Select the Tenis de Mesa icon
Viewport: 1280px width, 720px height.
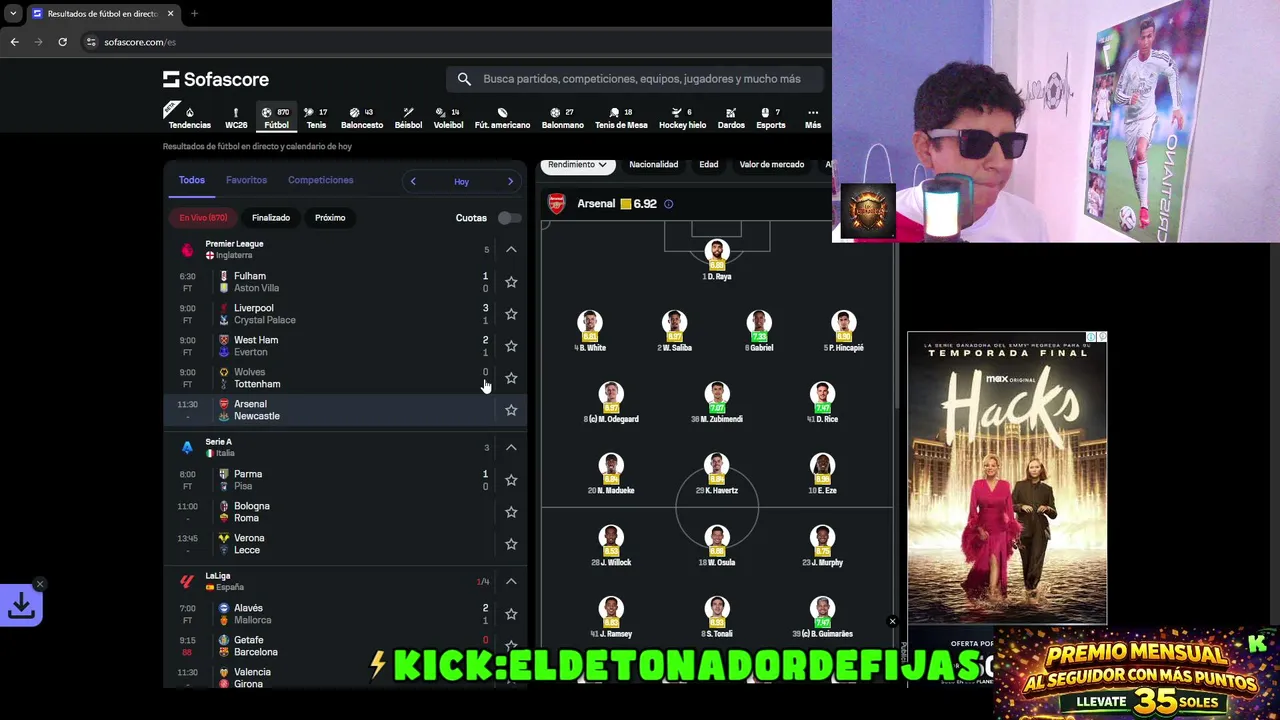(x=621, y=118)
